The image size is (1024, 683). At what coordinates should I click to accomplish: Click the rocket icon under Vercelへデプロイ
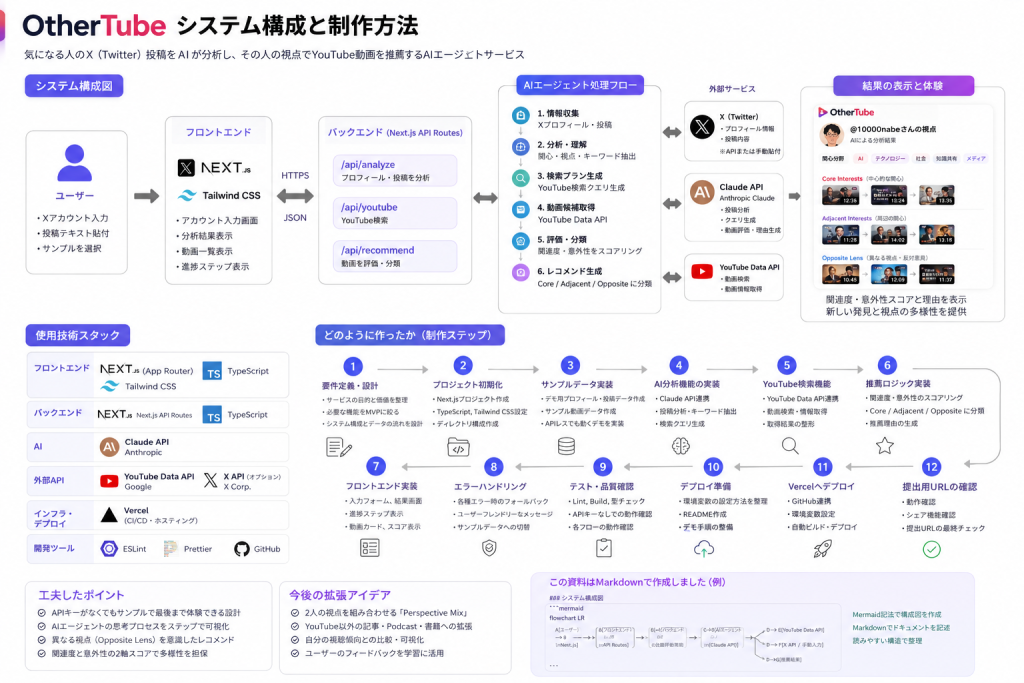(822, 548)
